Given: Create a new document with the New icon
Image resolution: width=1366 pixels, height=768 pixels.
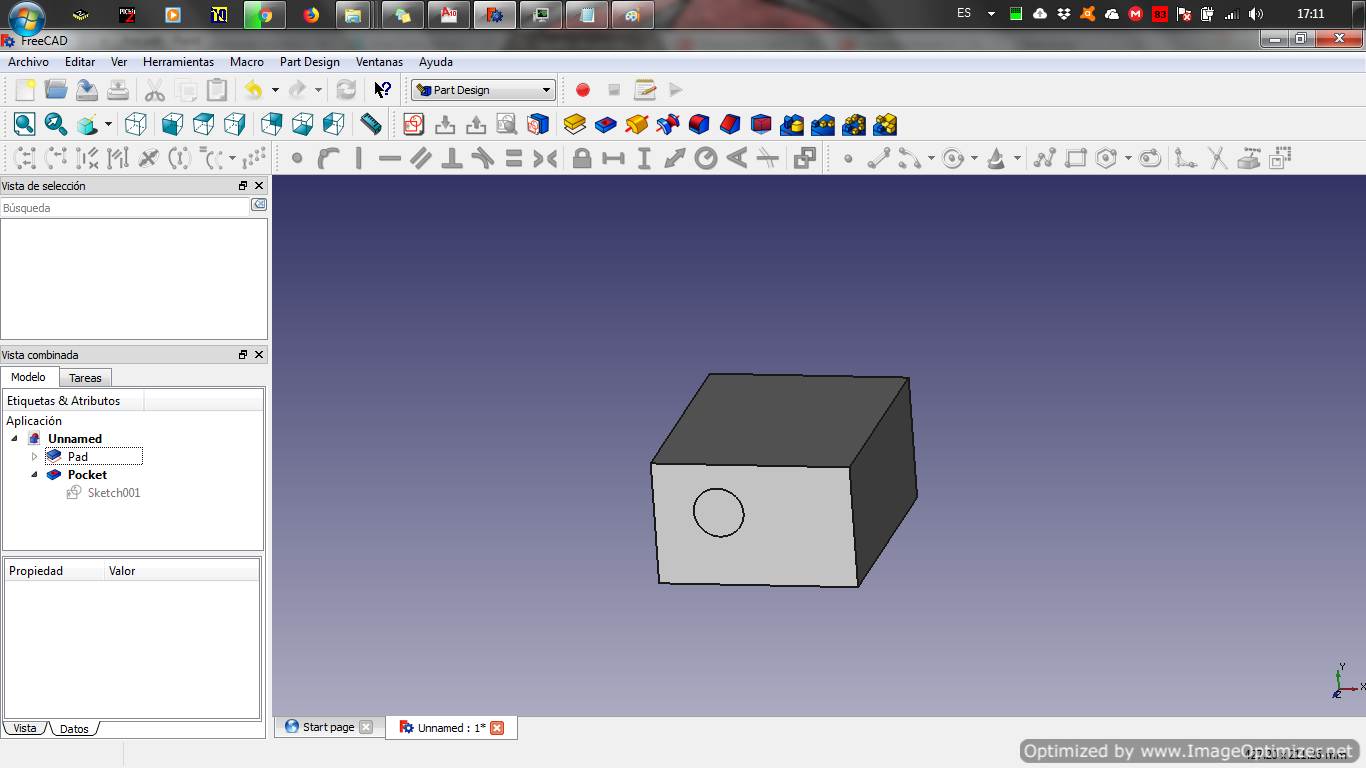Looking at the screenshot, I should (x=25, y=90).
